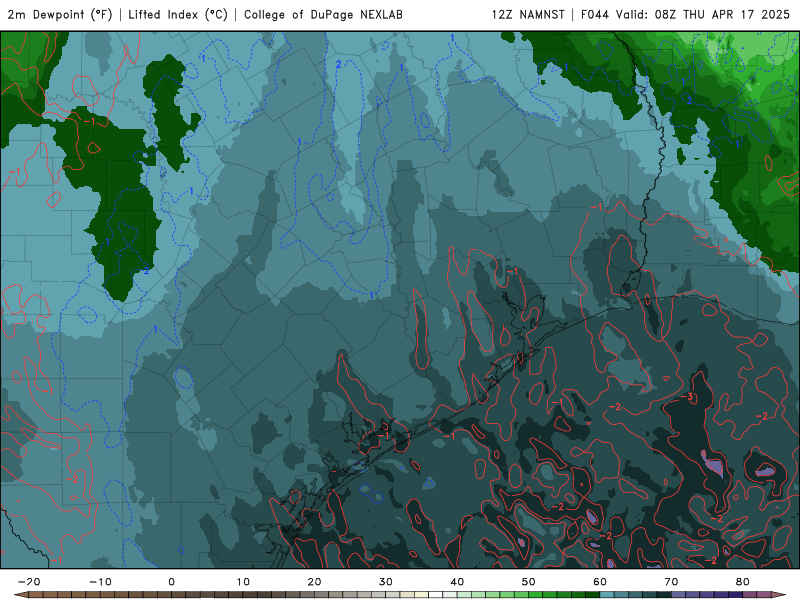Click the 'F044' forecast hour text
This screenshot has height=600, width=800.
point(595,15)
